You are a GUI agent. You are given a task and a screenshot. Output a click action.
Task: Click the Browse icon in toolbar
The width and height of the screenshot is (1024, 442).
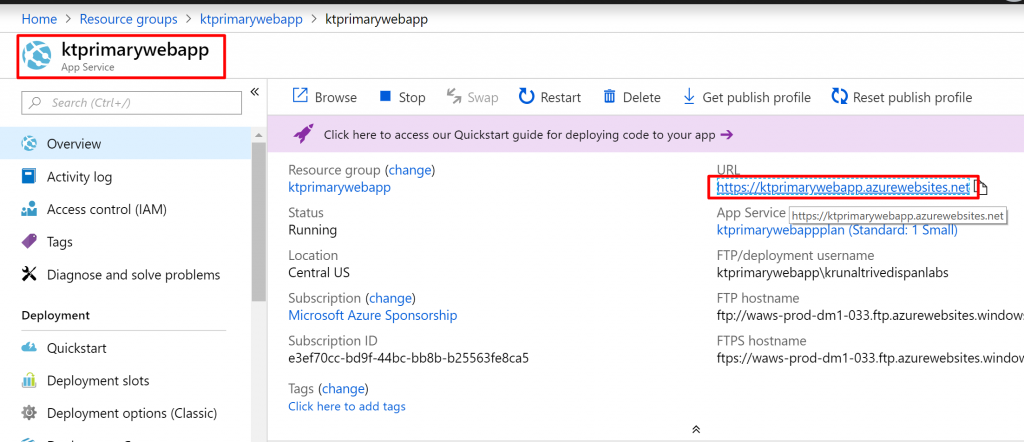300,96
